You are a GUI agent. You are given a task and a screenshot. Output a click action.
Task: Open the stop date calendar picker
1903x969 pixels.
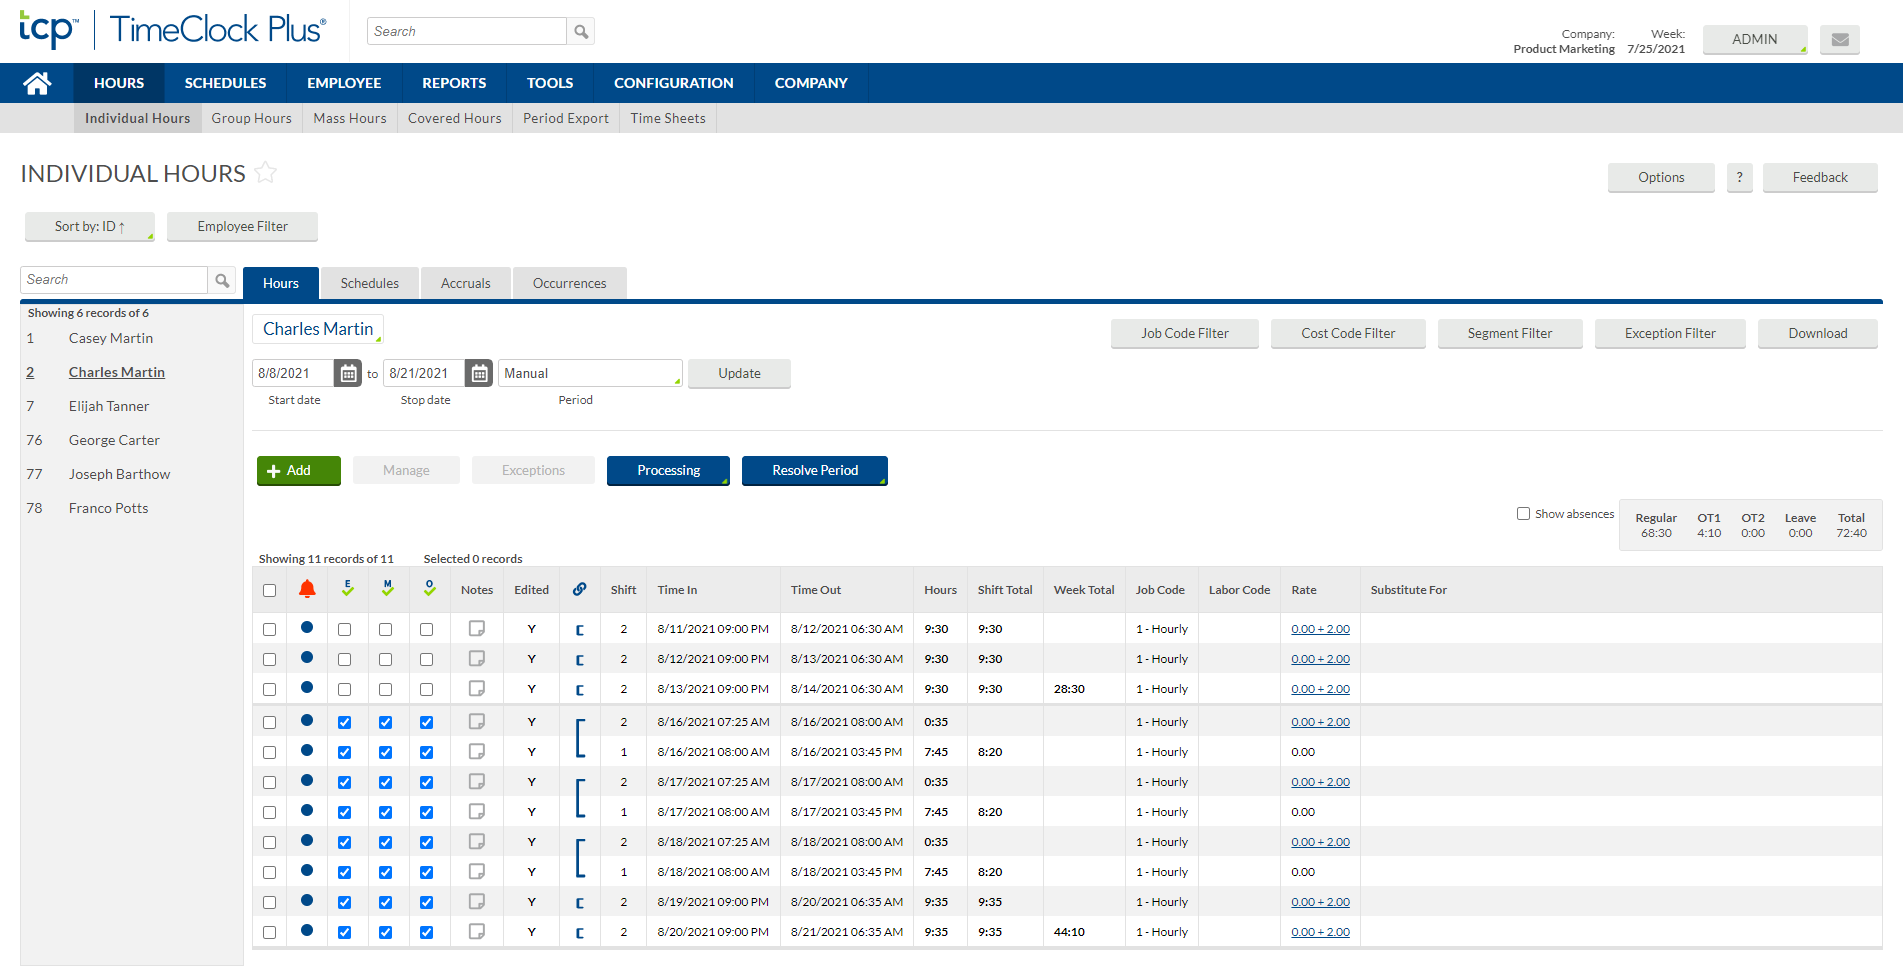[x=479, y=374]
